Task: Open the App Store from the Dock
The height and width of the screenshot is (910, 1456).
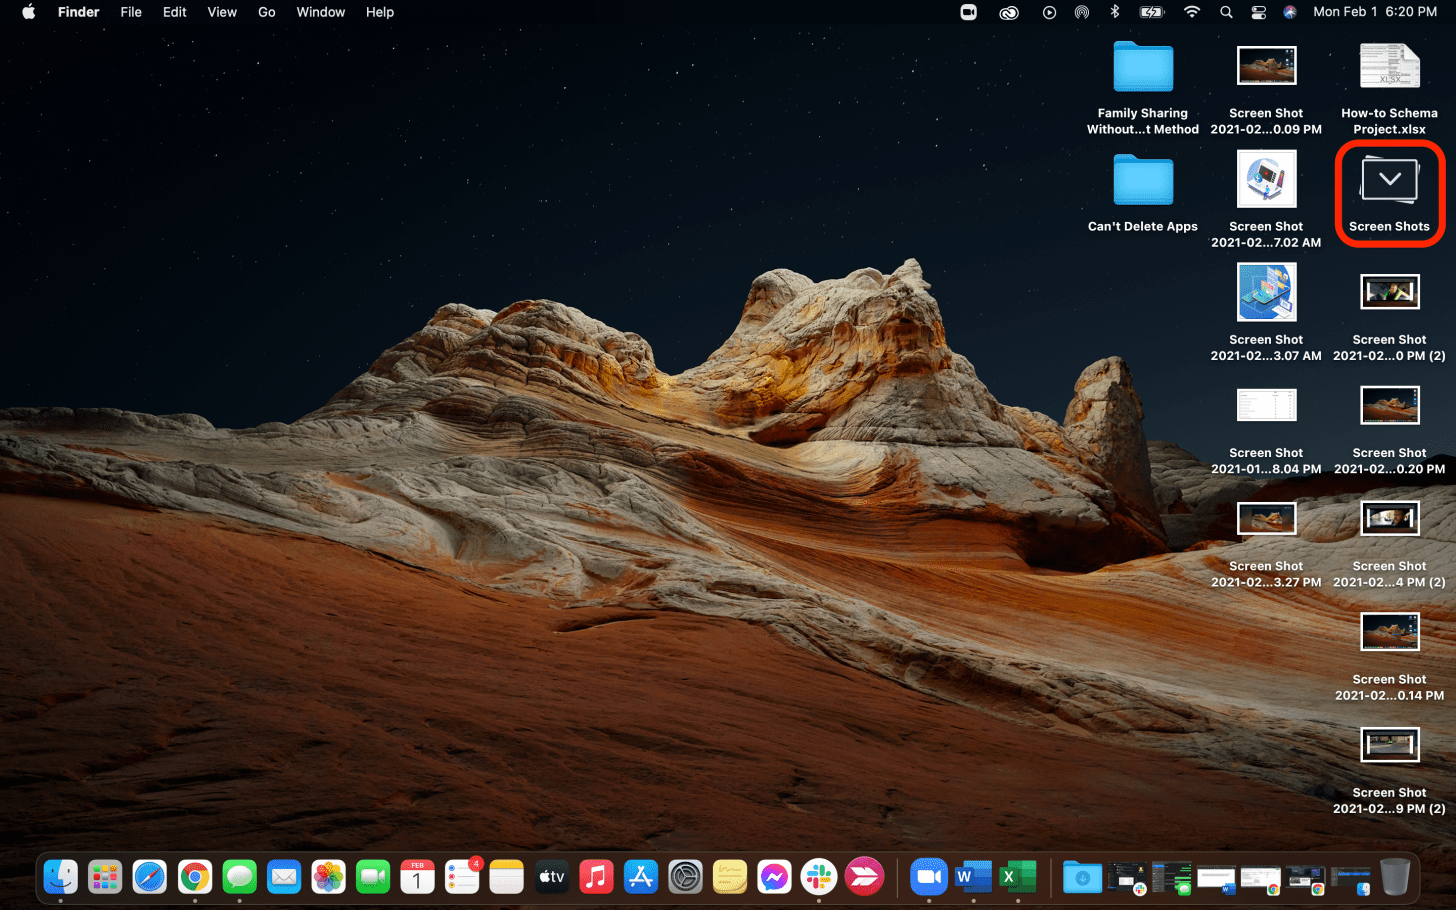Action: (x=641, y=878)
